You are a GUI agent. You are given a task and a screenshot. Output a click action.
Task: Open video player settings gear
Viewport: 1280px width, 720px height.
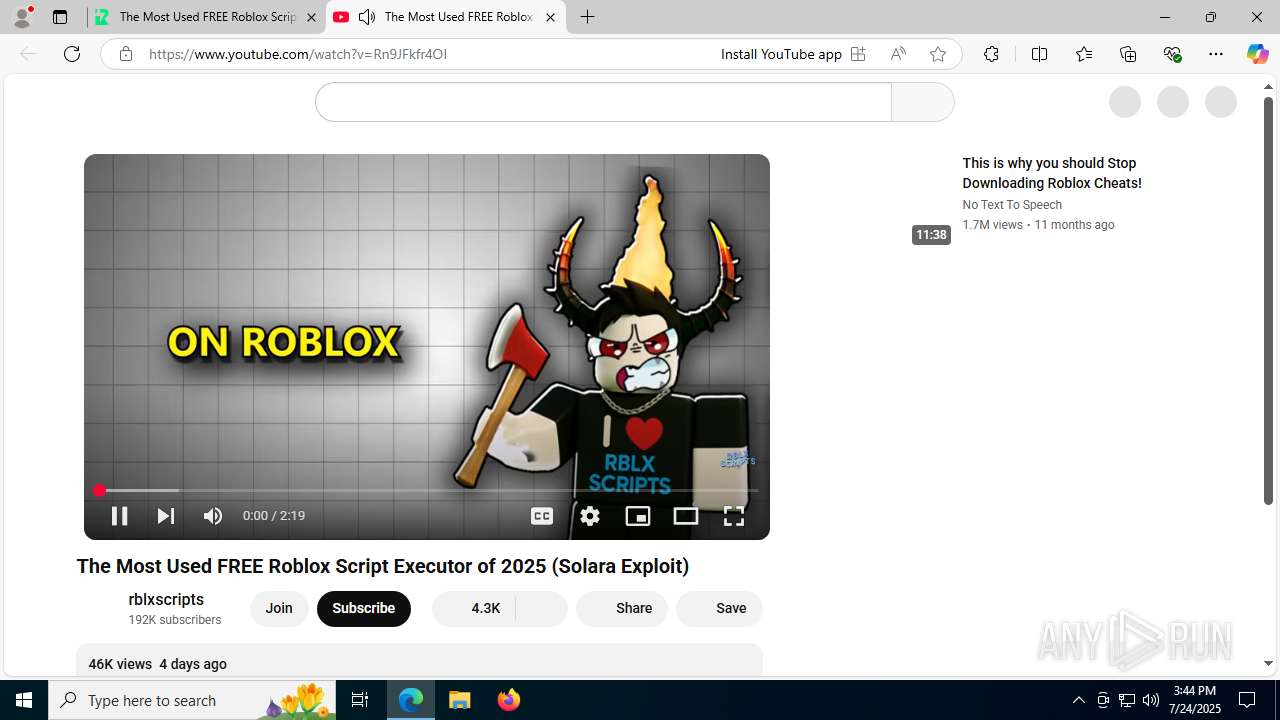590,516
